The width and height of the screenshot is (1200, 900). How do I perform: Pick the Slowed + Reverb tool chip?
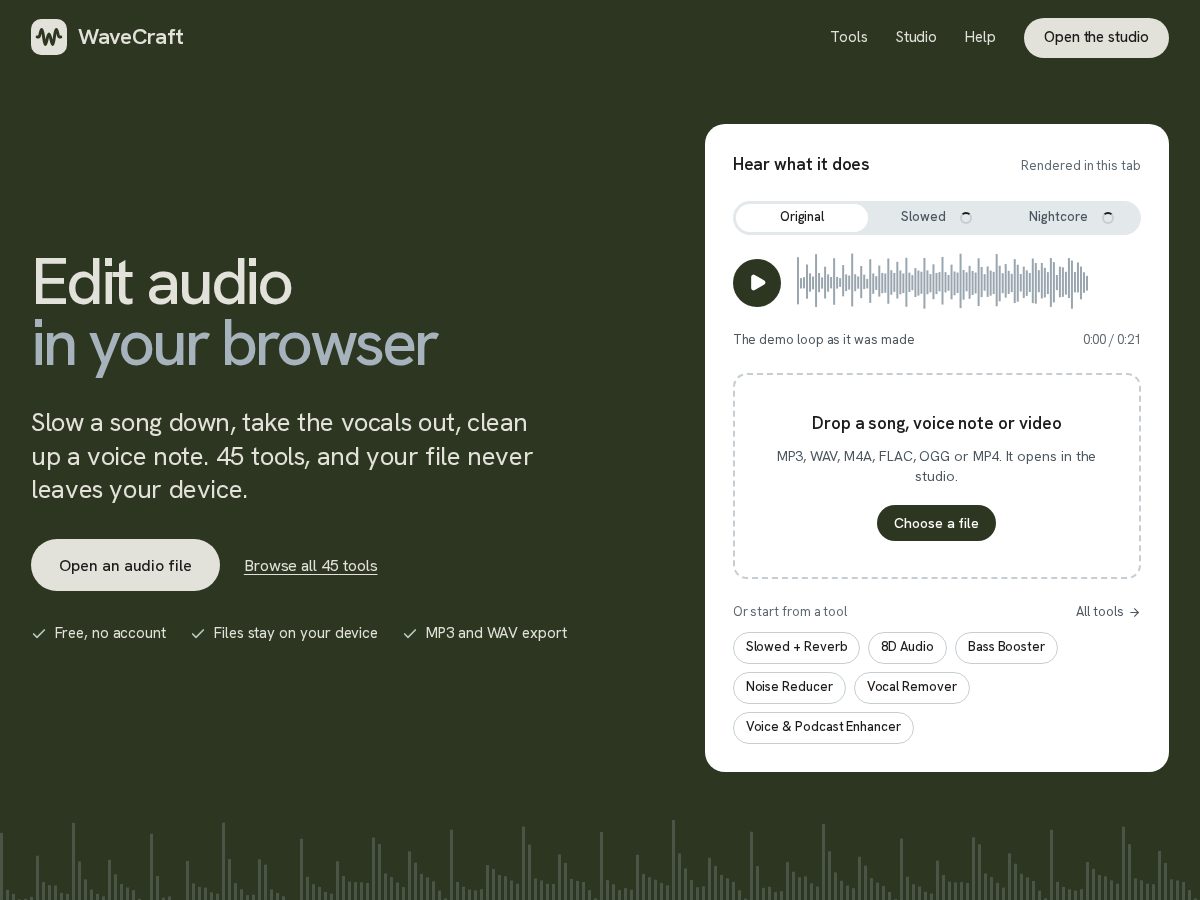[x=796, y=647]
